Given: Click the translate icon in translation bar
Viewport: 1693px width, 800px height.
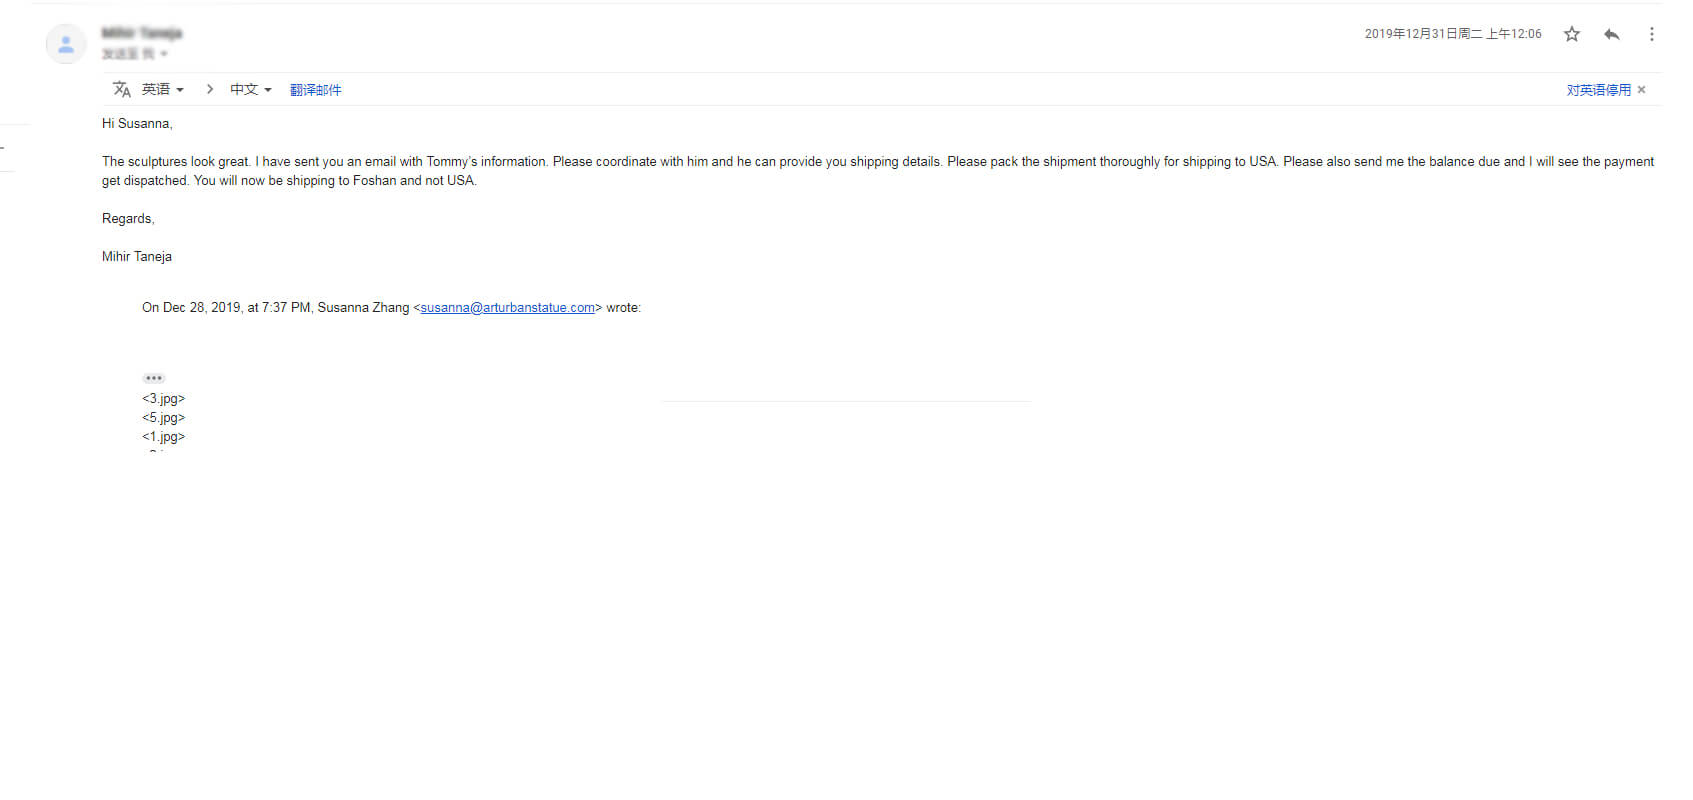Looking at the screenshot, I should (122, 89).
